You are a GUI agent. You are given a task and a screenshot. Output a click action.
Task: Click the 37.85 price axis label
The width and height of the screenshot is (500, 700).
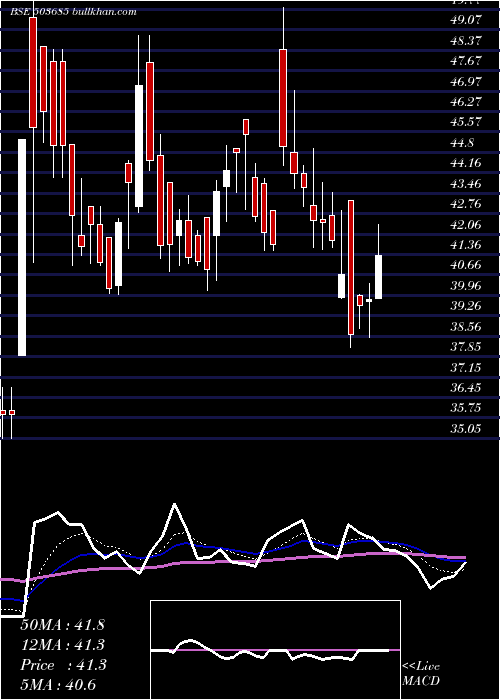coord(467,346)
